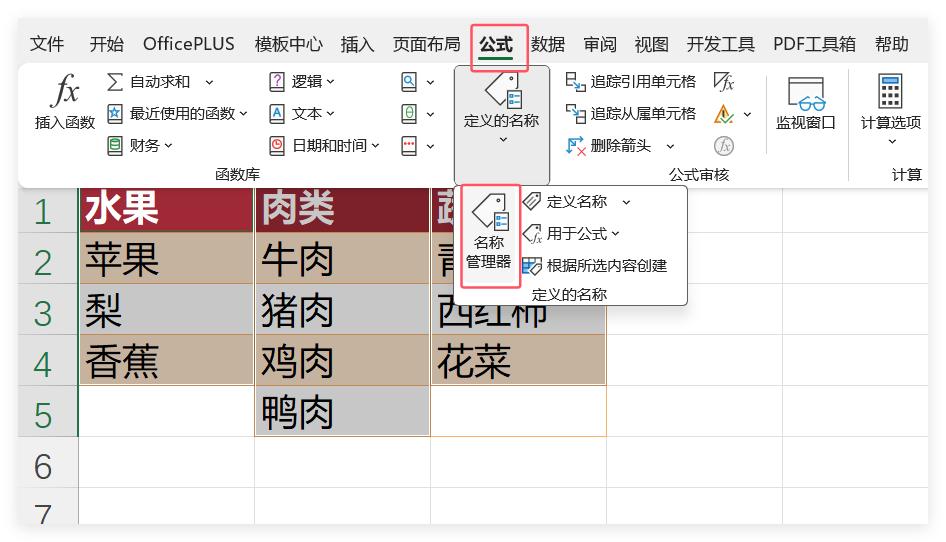Open the 帮助 tab
Image resolution: width=946 pixels, height=542 pixels.
pyautogui.click(x=892, y=44)
